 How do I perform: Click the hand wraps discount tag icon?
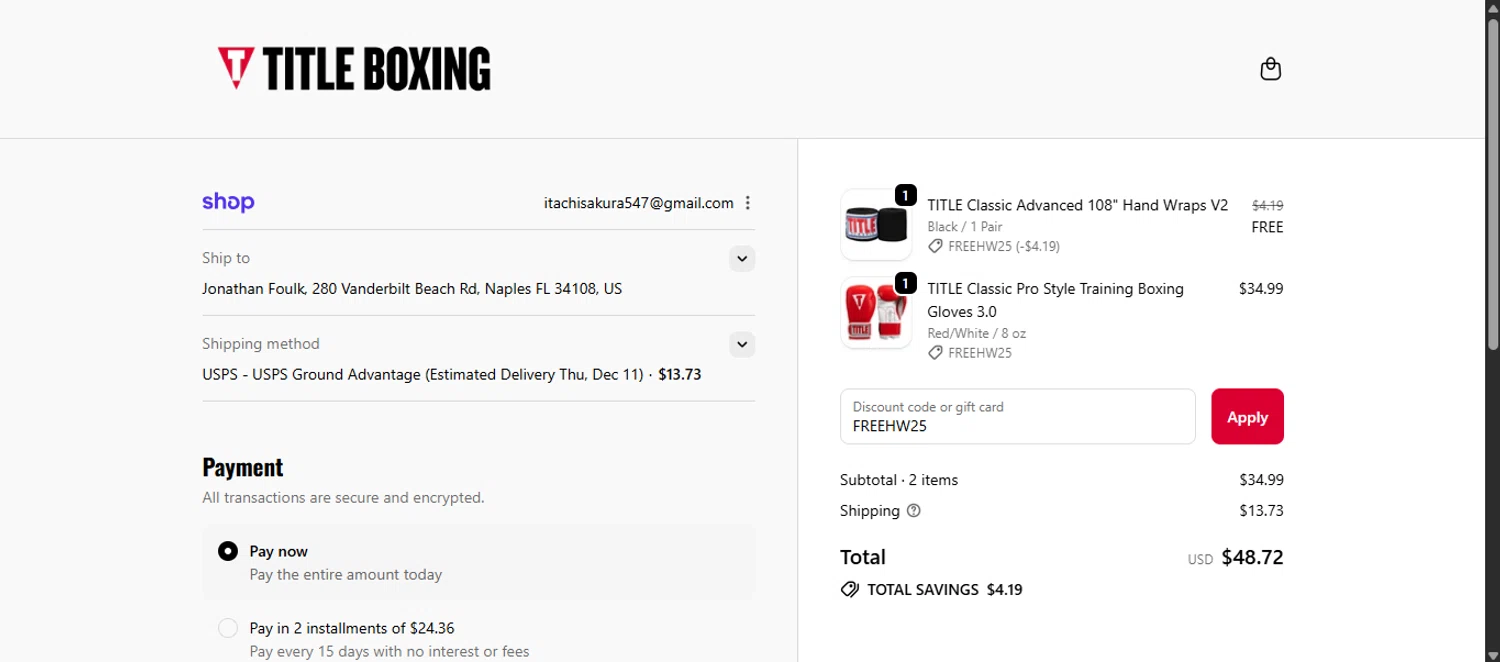(935, 246)
